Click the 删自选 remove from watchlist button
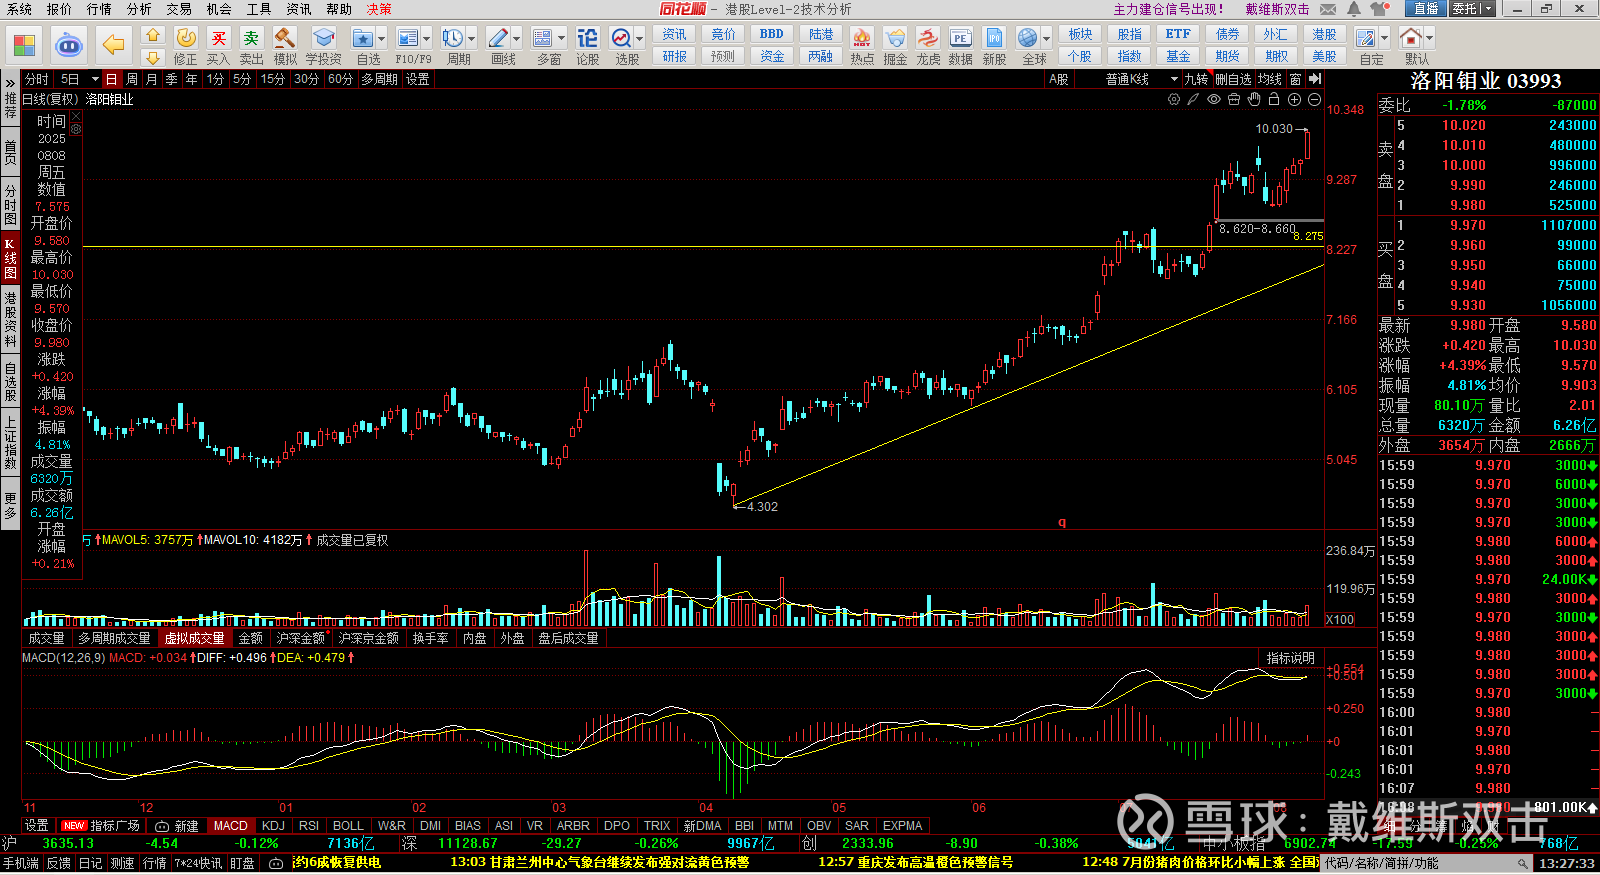Image resolution: width=1600 pixels, height=875 pixels. 1233,79
